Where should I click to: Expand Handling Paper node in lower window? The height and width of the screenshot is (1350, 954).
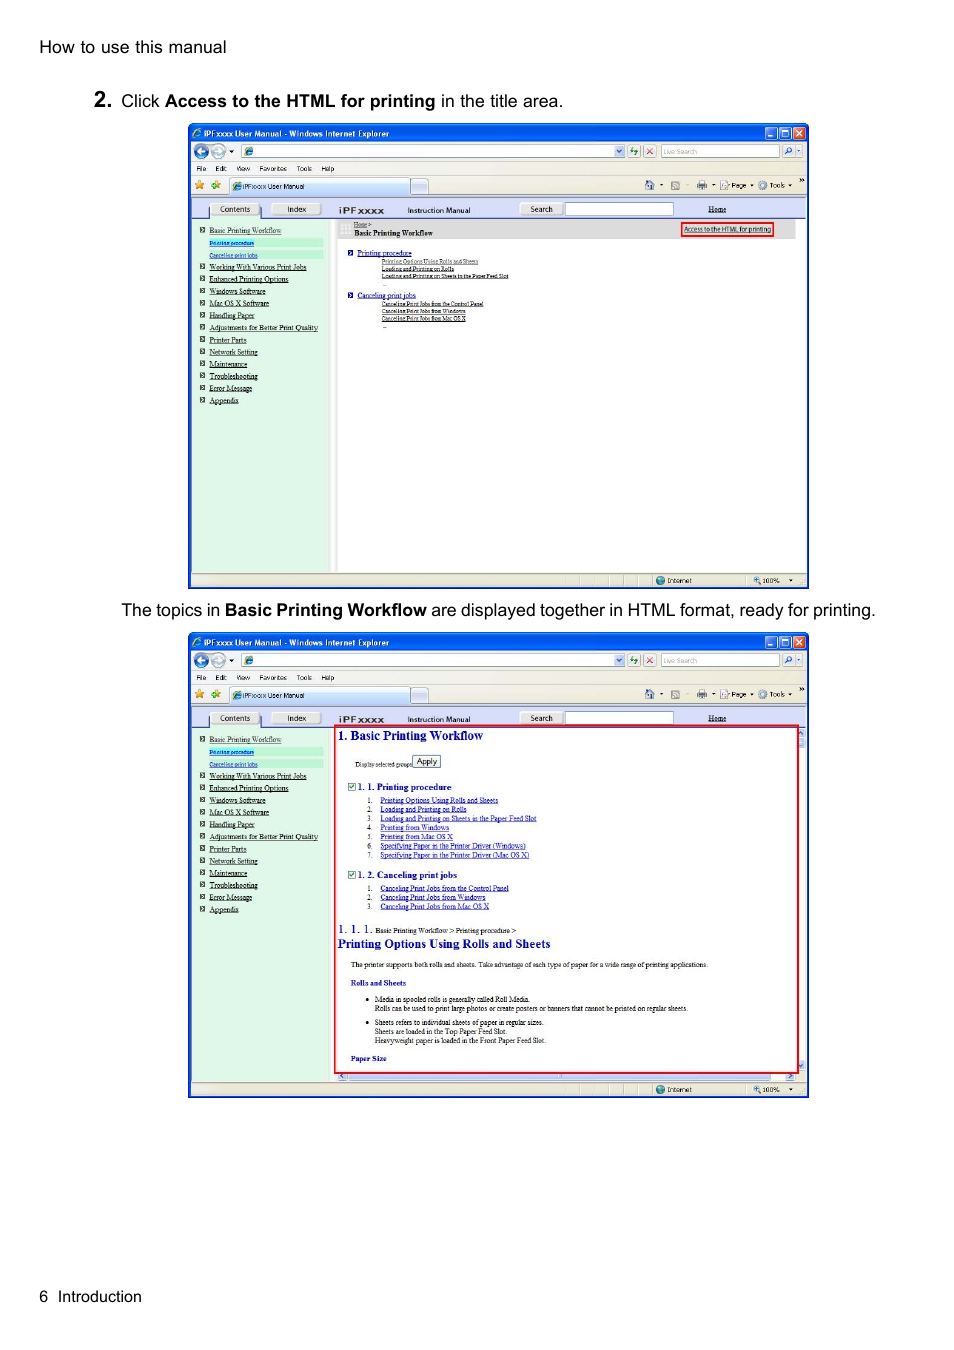click(x=202, y=824)
